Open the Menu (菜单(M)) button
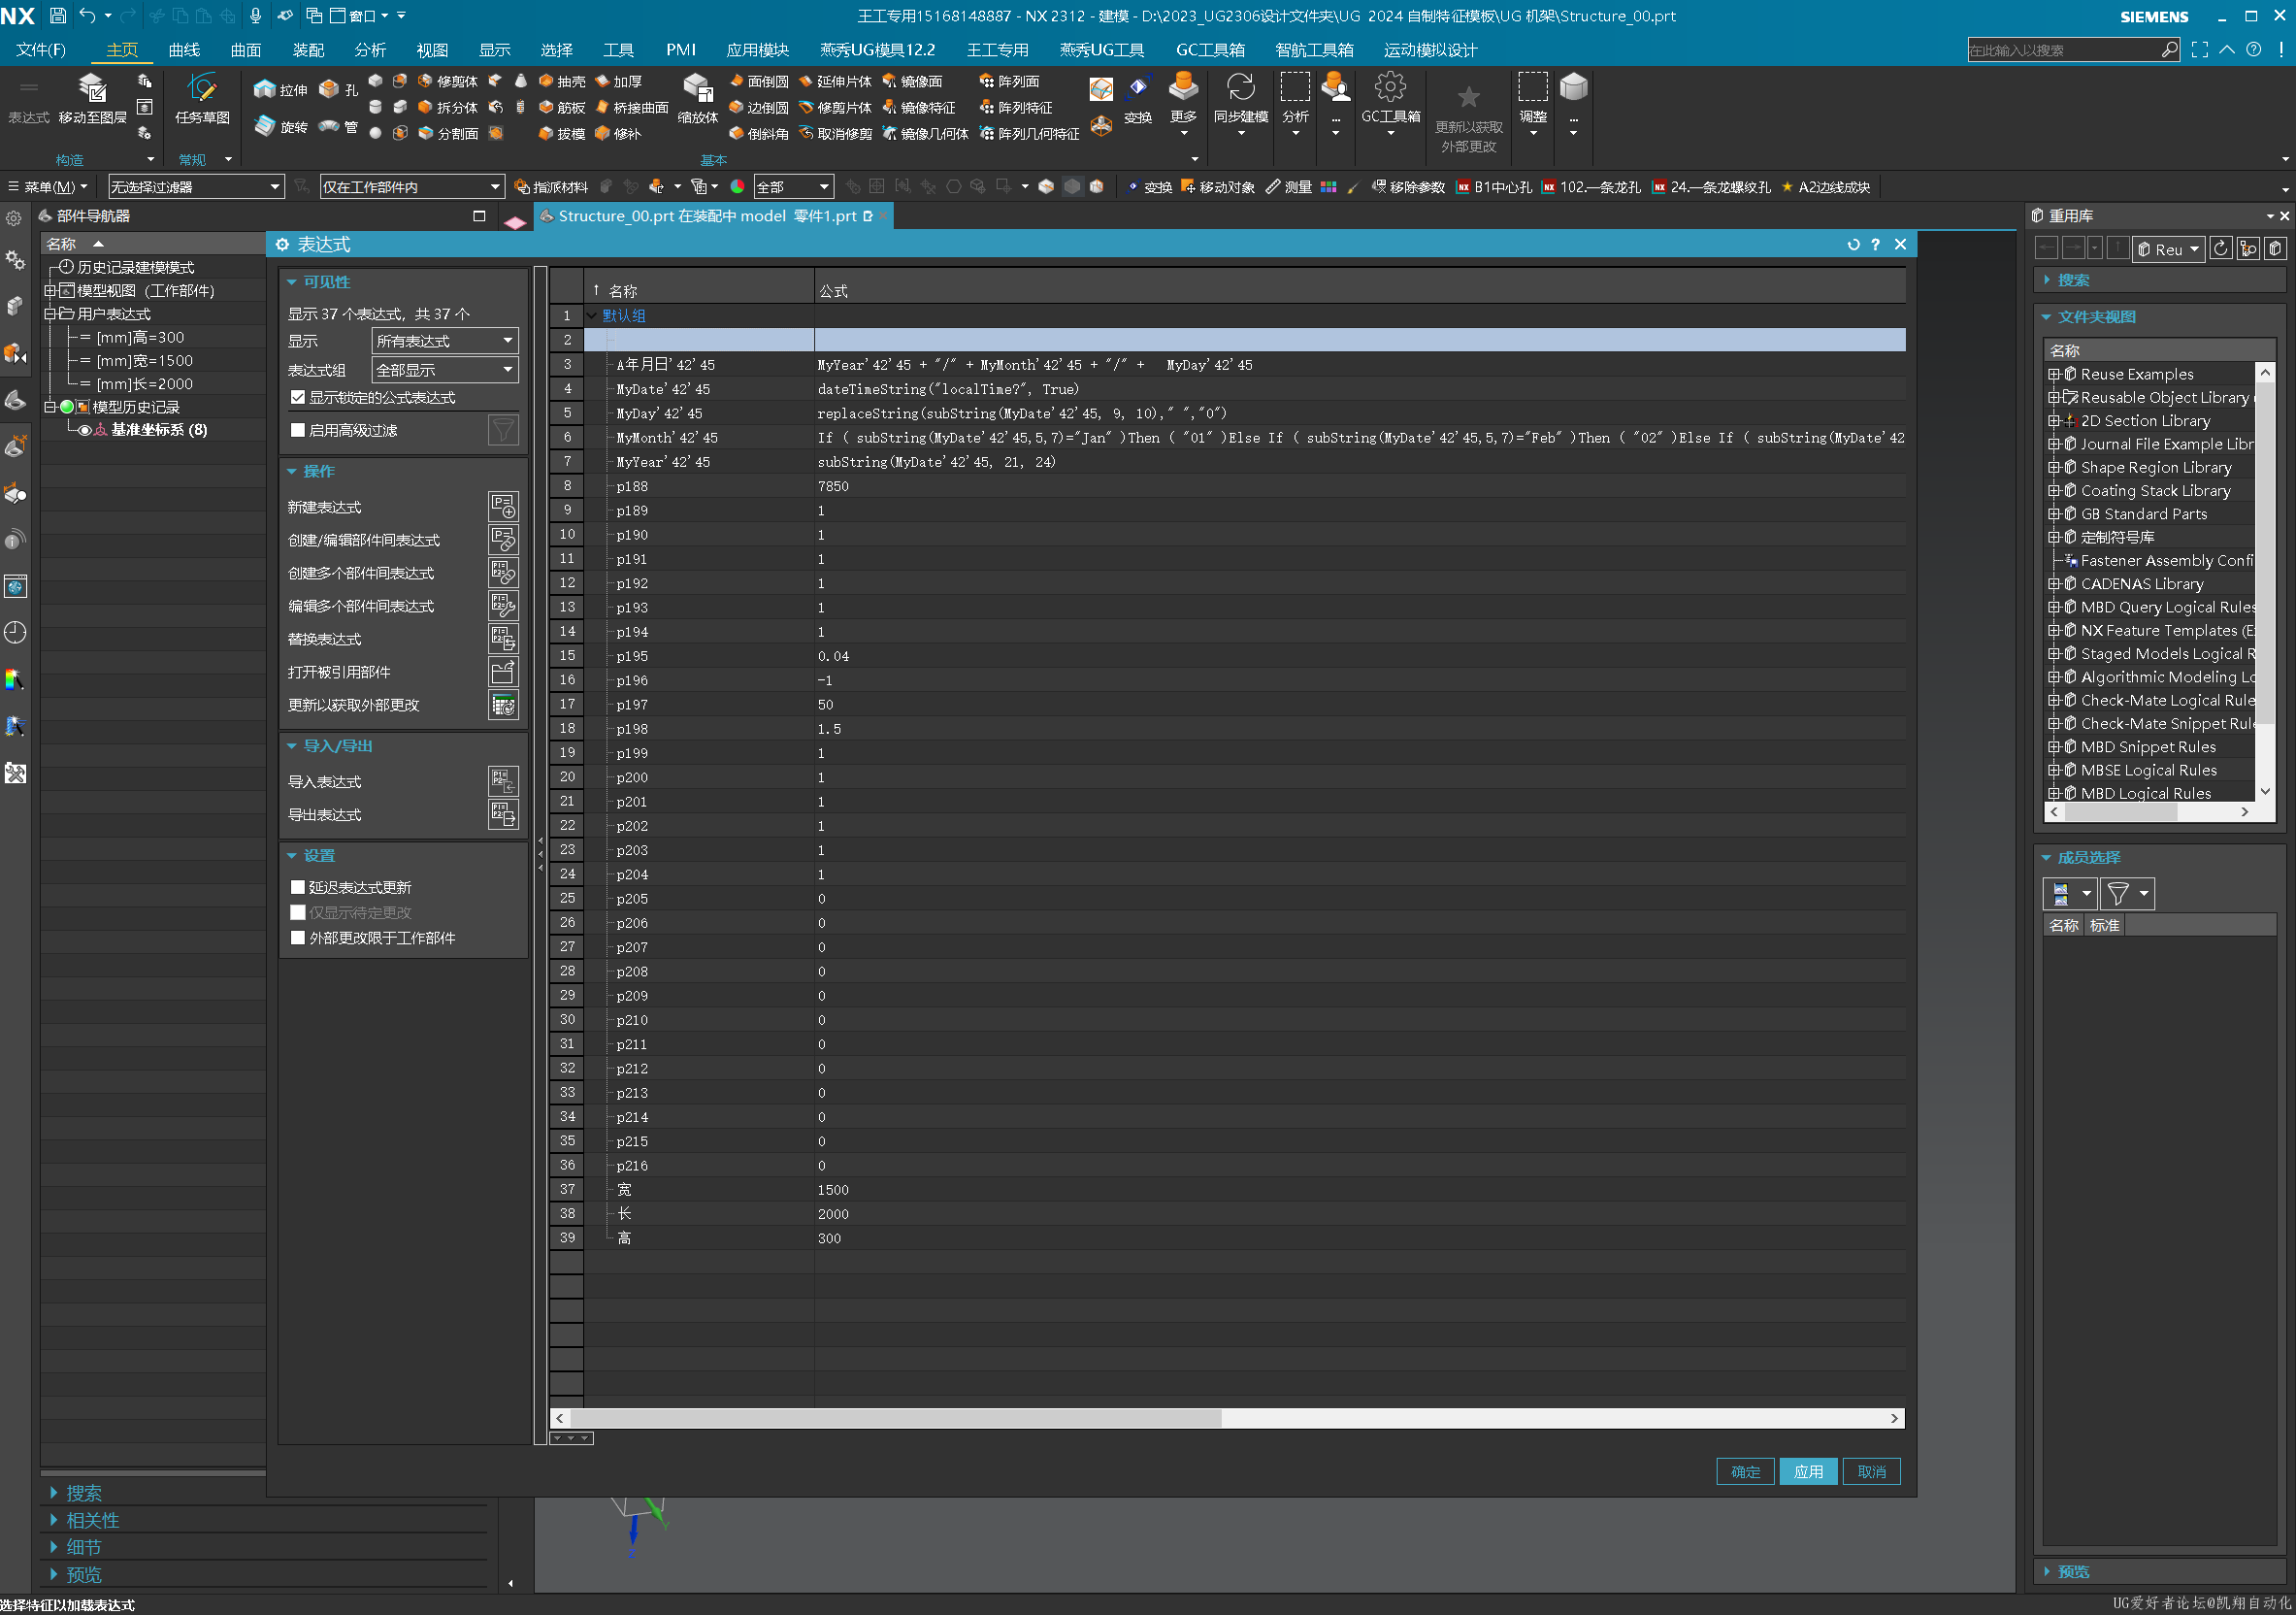This screenshot has height=1615, width=2296. point(48,187)
